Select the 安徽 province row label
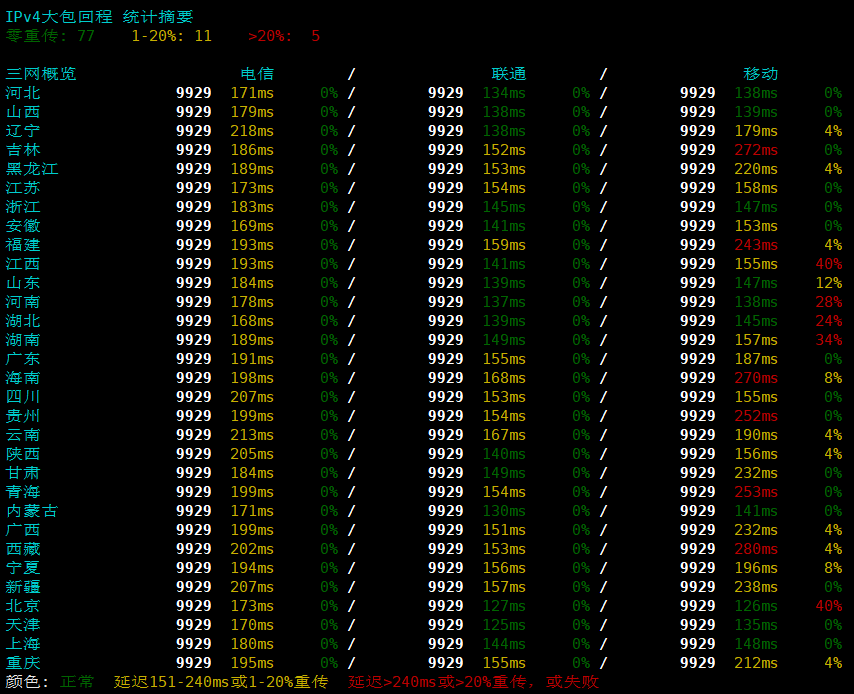 [23, 226]
